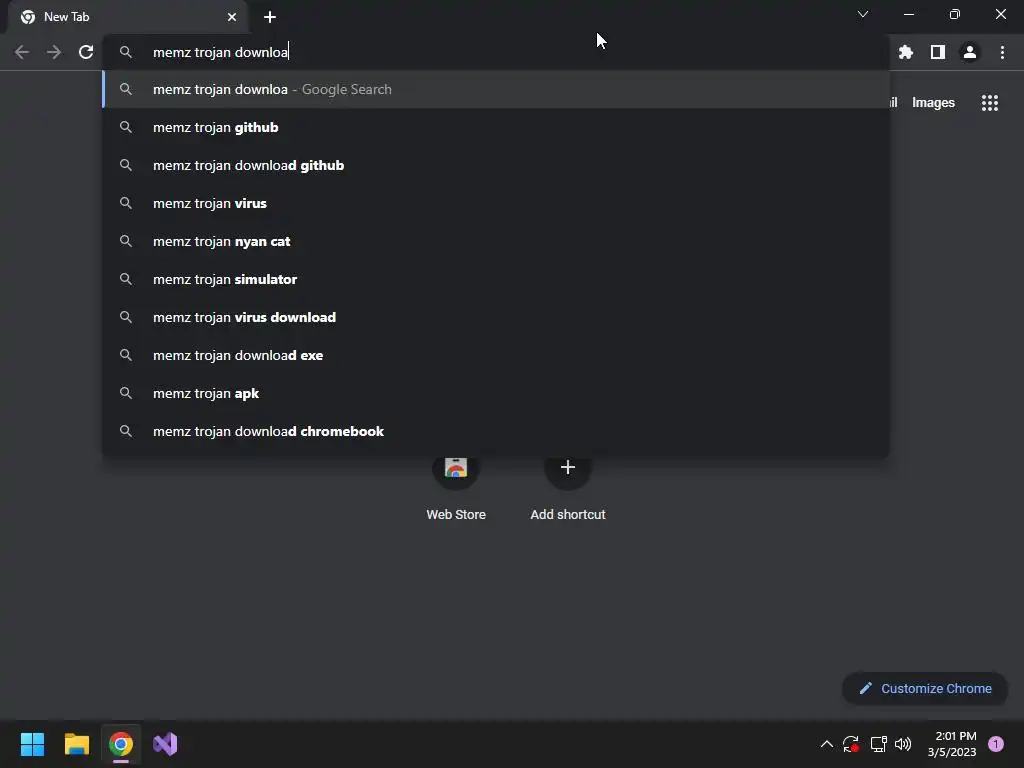
Task: Switch to the New Tab tab
Action: coord(128,17)
